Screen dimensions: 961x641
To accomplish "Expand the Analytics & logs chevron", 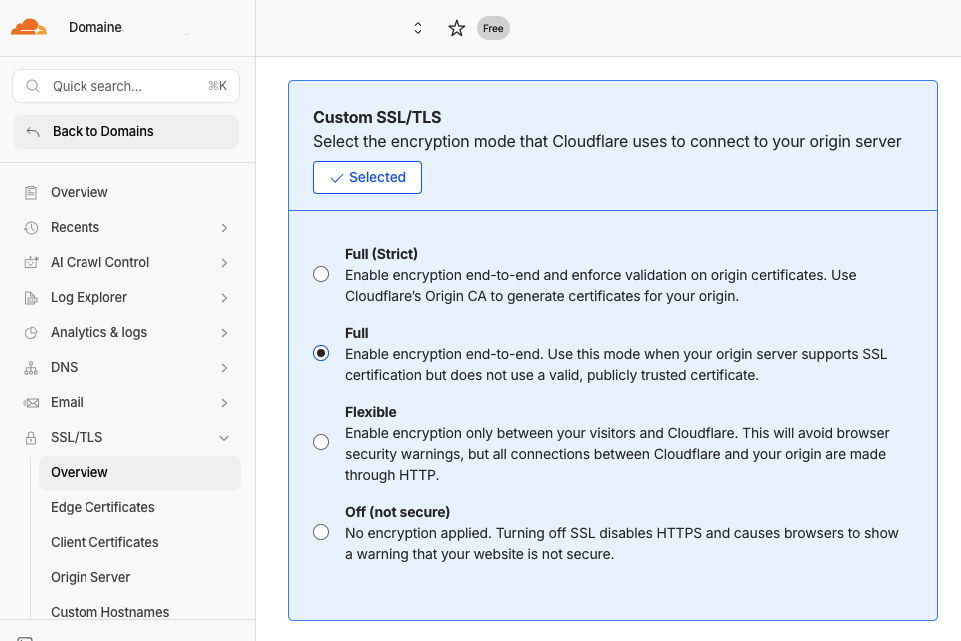I will tap(224, 333).
